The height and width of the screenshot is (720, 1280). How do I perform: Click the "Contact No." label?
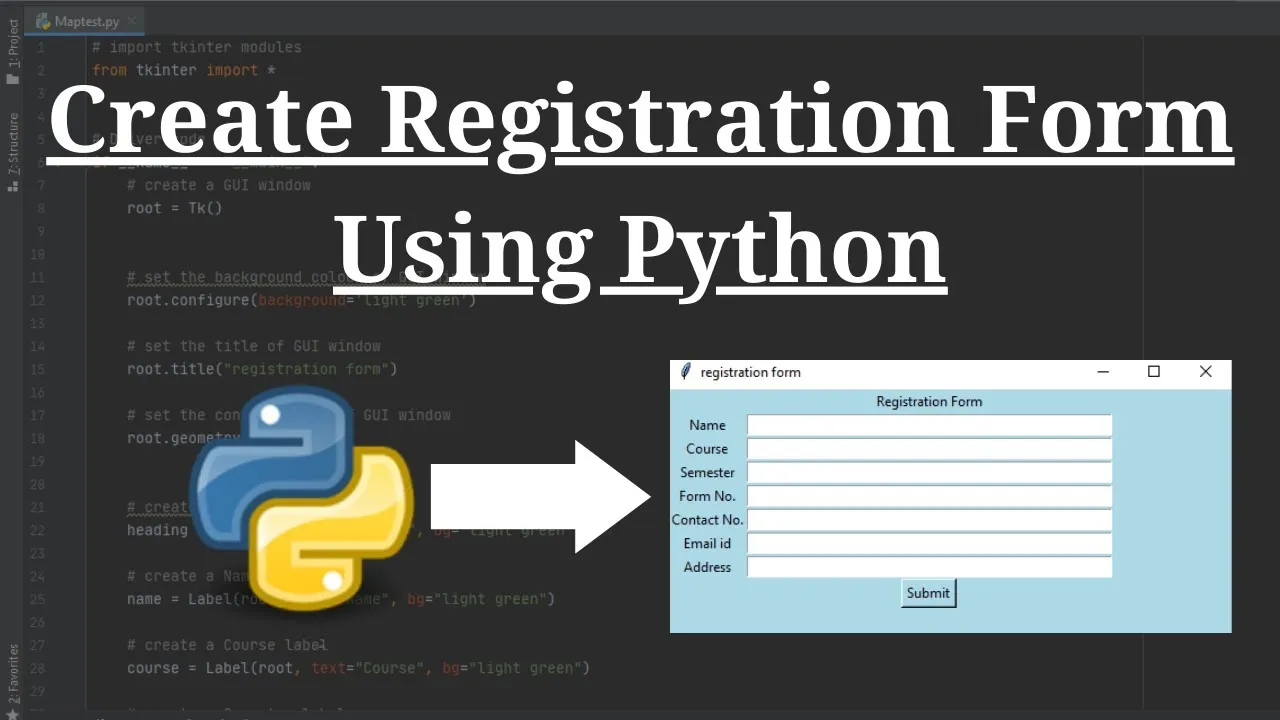(707, 520)
